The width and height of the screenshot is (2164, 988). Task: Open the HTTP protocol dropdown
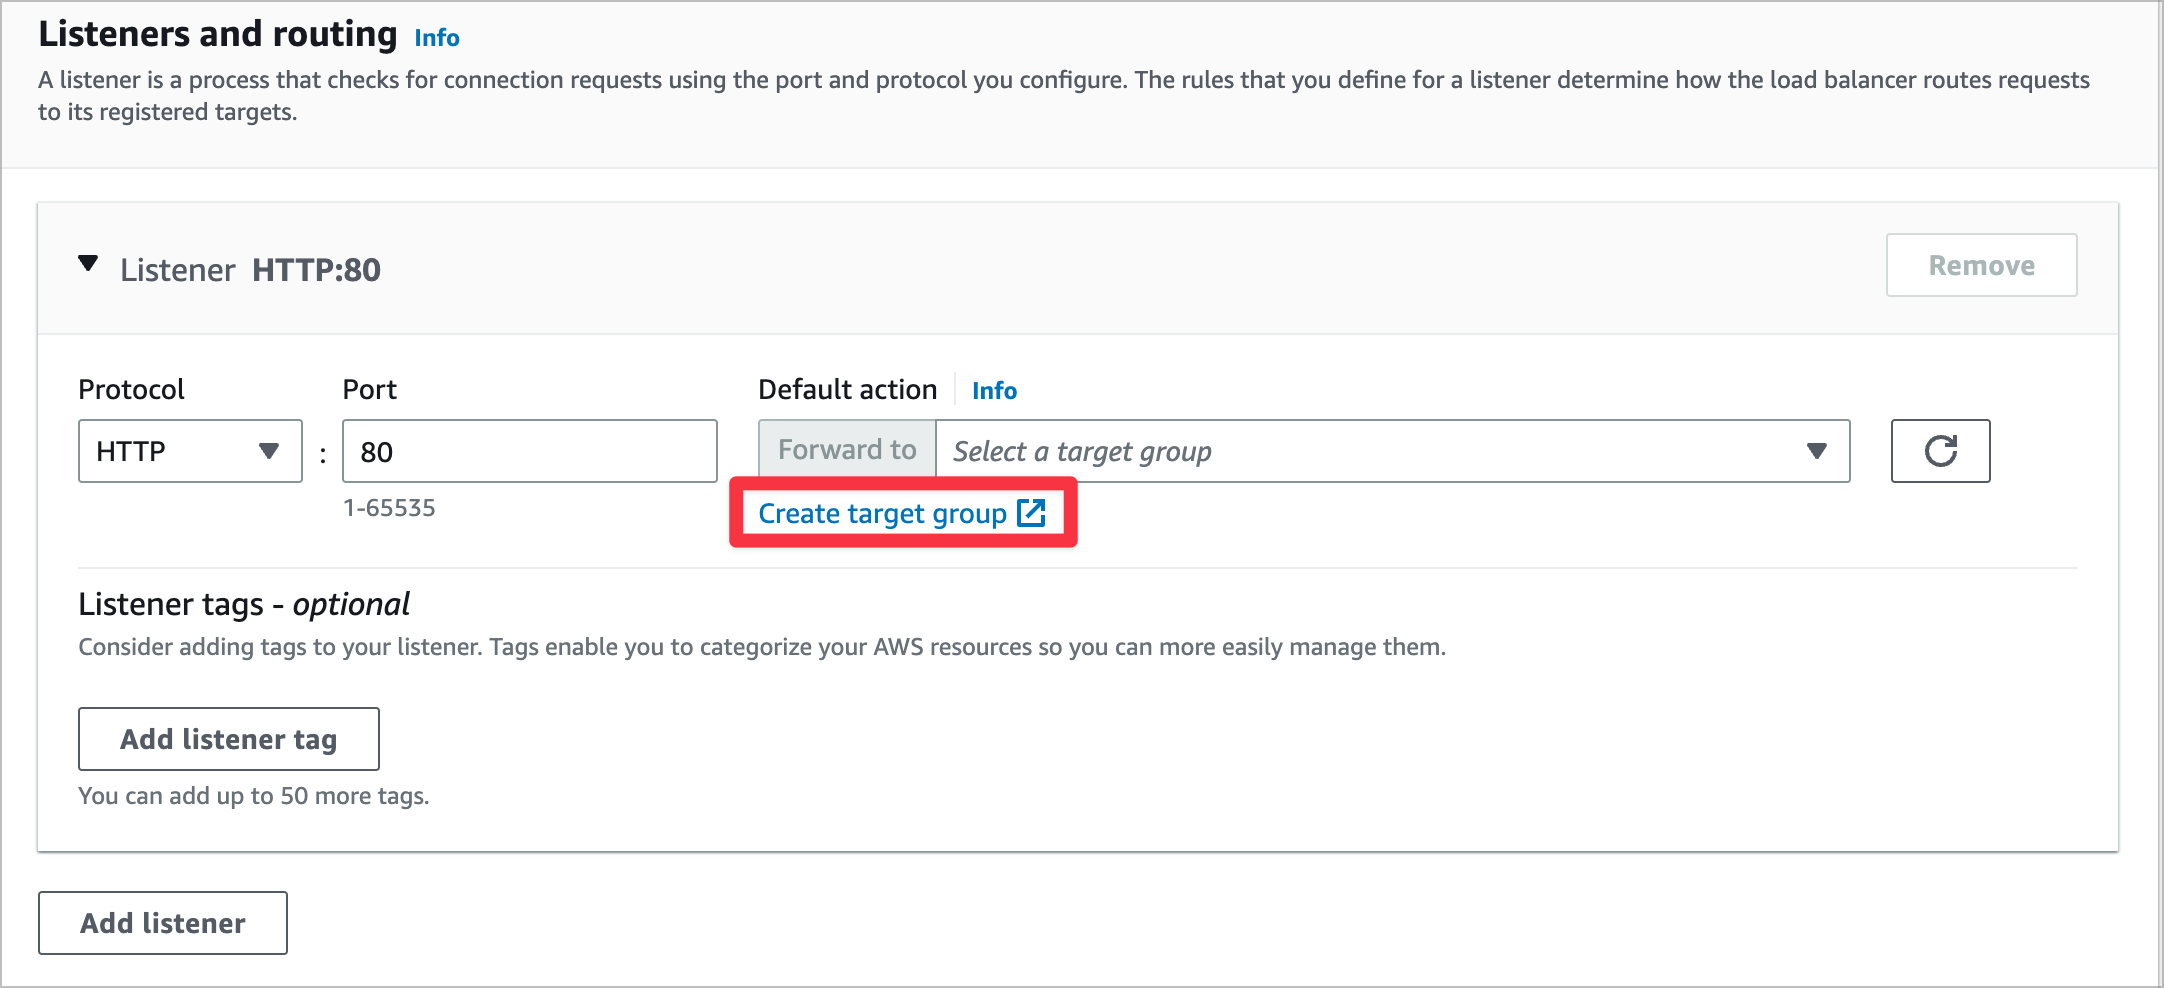point(190,451)
